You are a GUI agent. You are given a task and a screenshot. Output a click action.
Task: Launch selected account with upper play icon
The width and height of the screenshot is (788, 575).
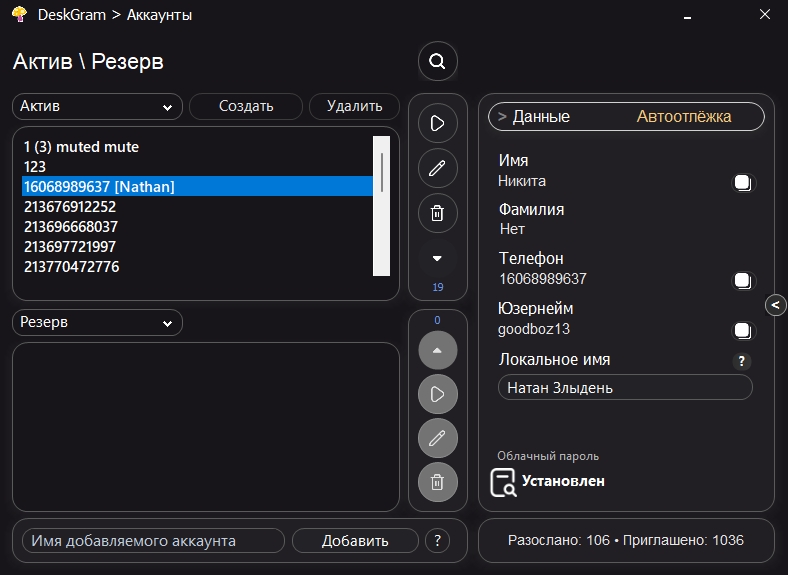pyautogui.click(x=437, y=123)
